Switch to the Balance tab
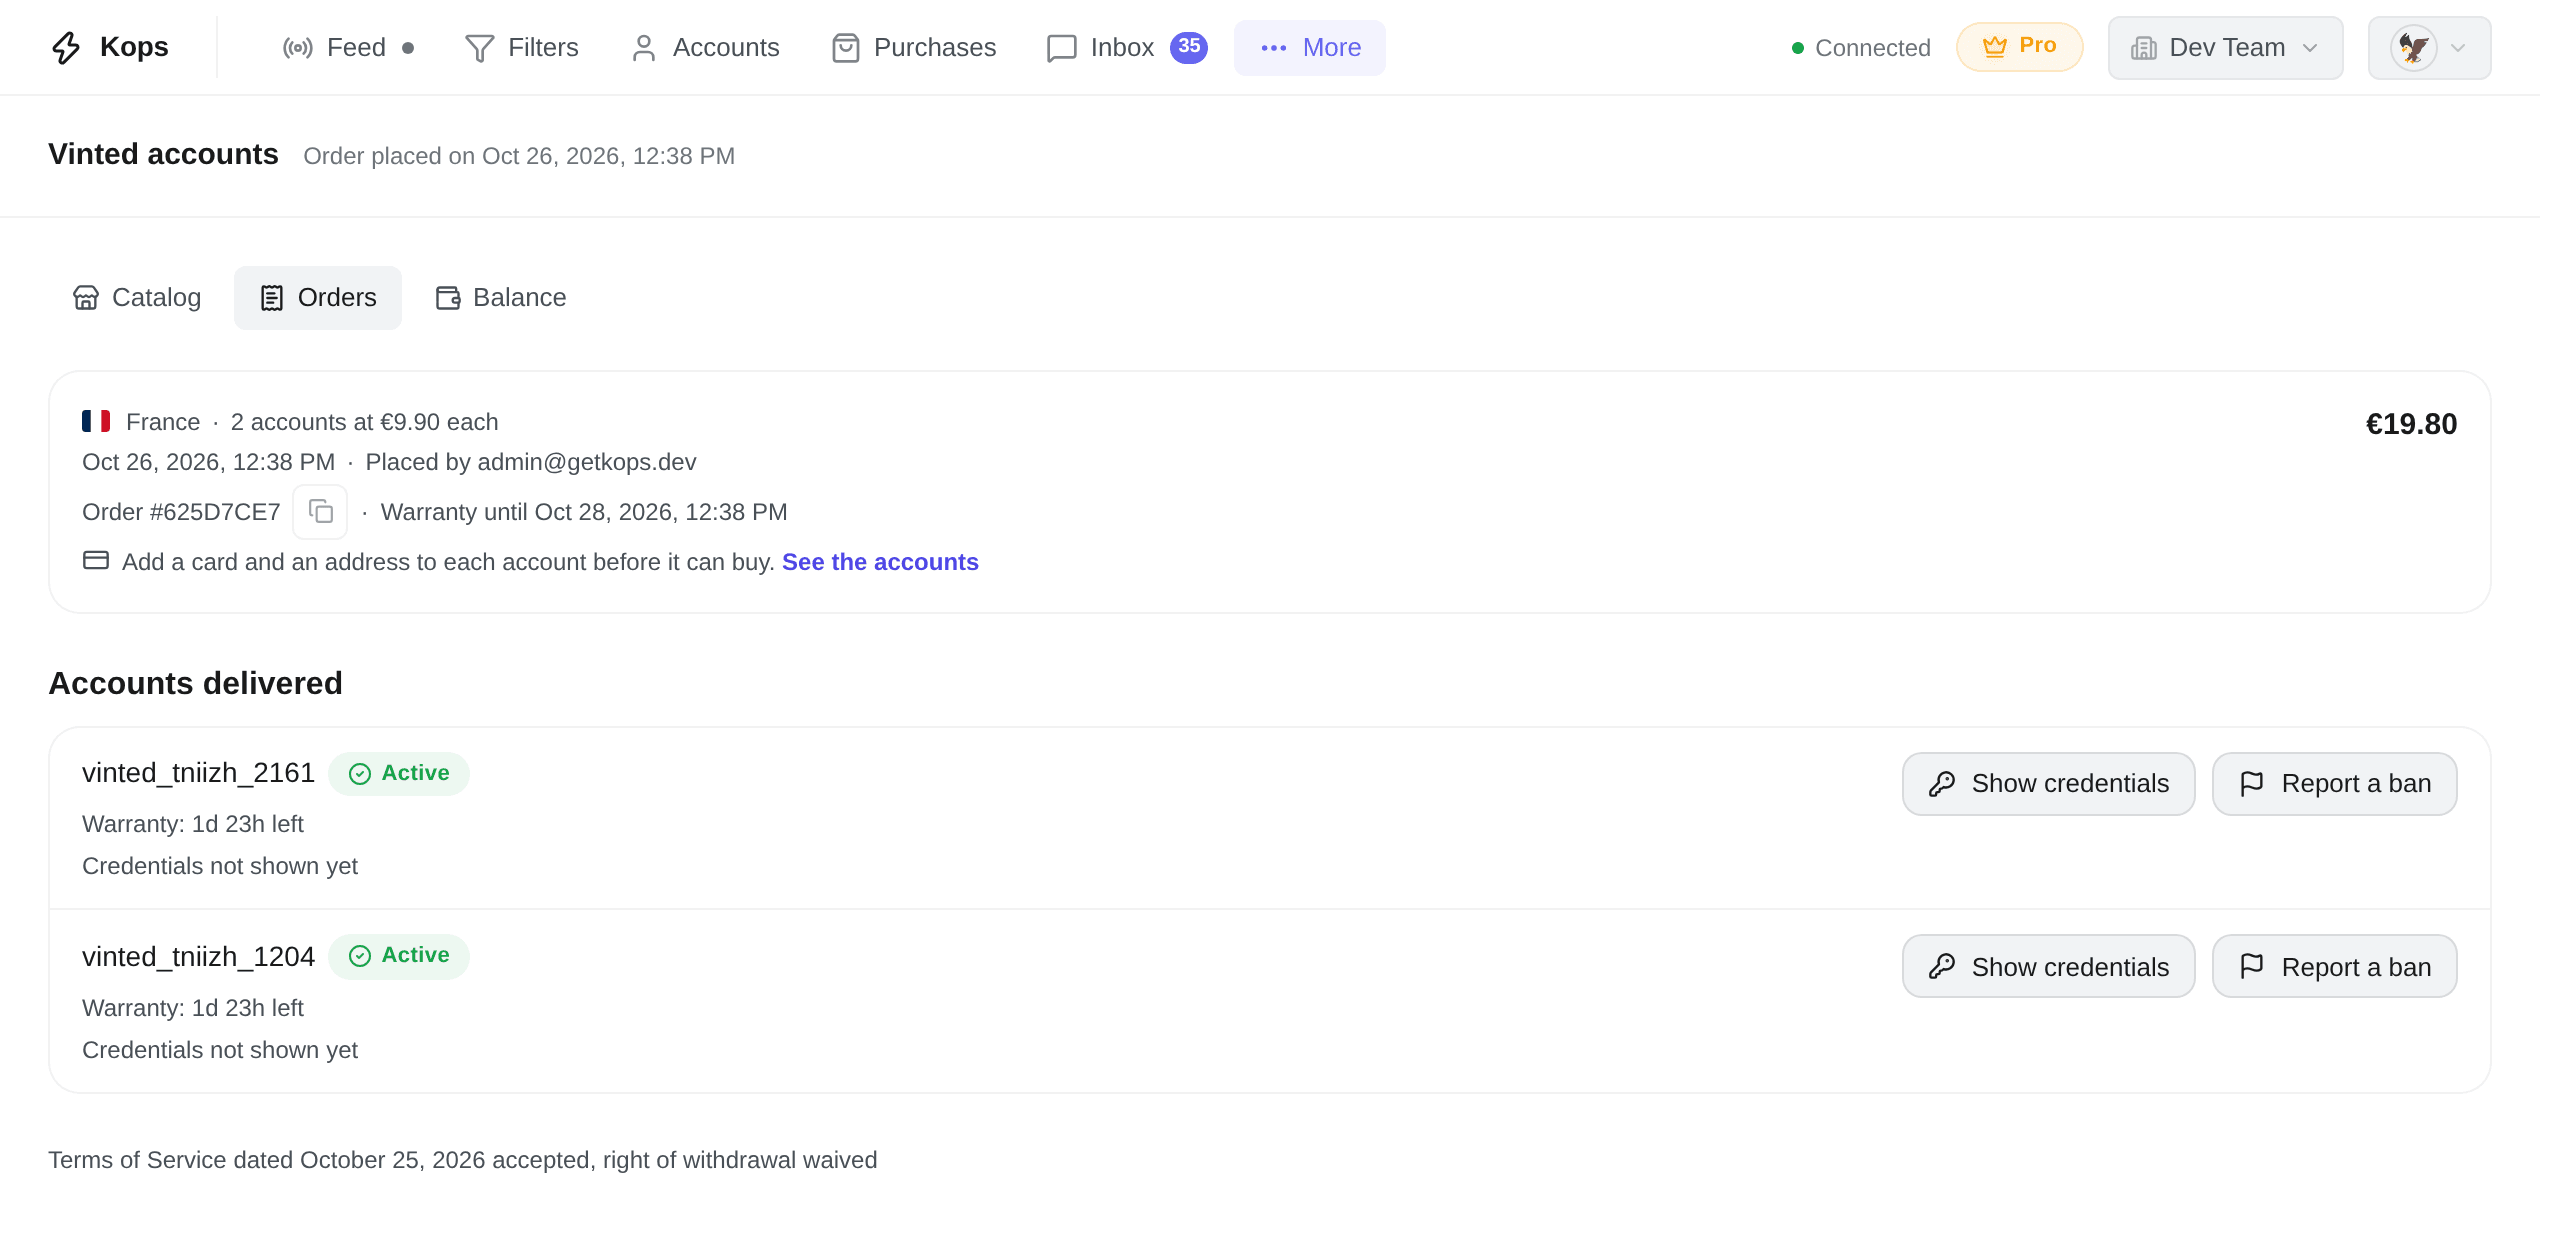This screenshot has width=2560, height=1242. tap(500, 297)
